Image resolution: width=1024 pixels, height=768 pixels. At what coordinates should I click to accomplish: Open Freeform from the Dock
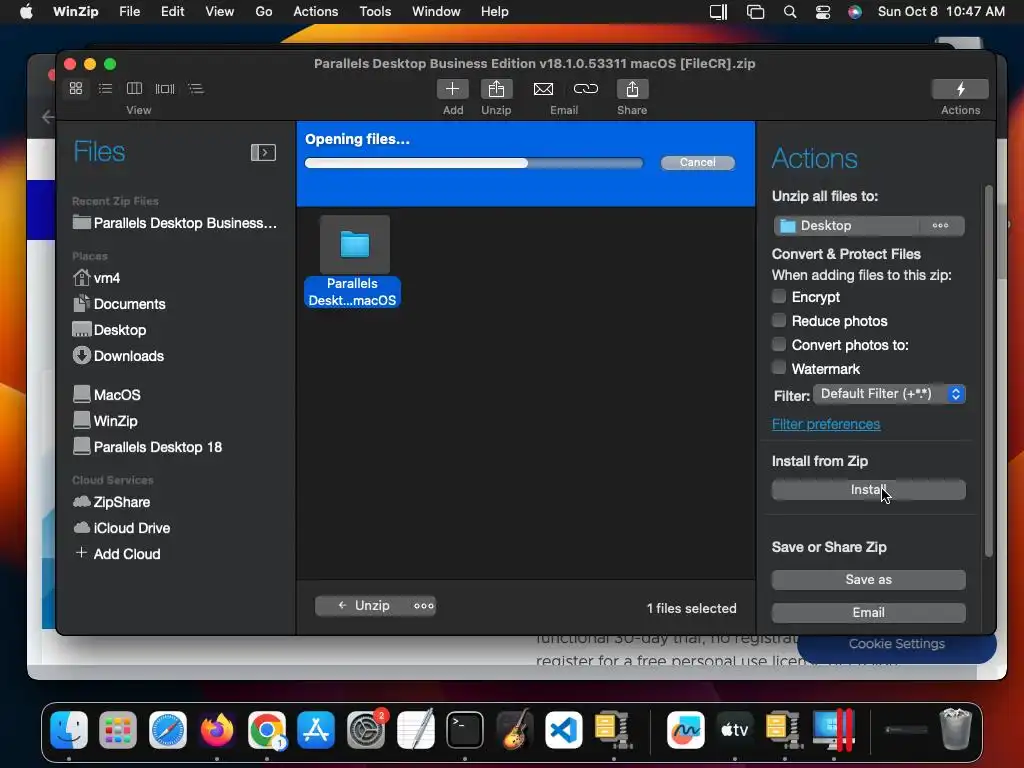(x=686, y=729)
